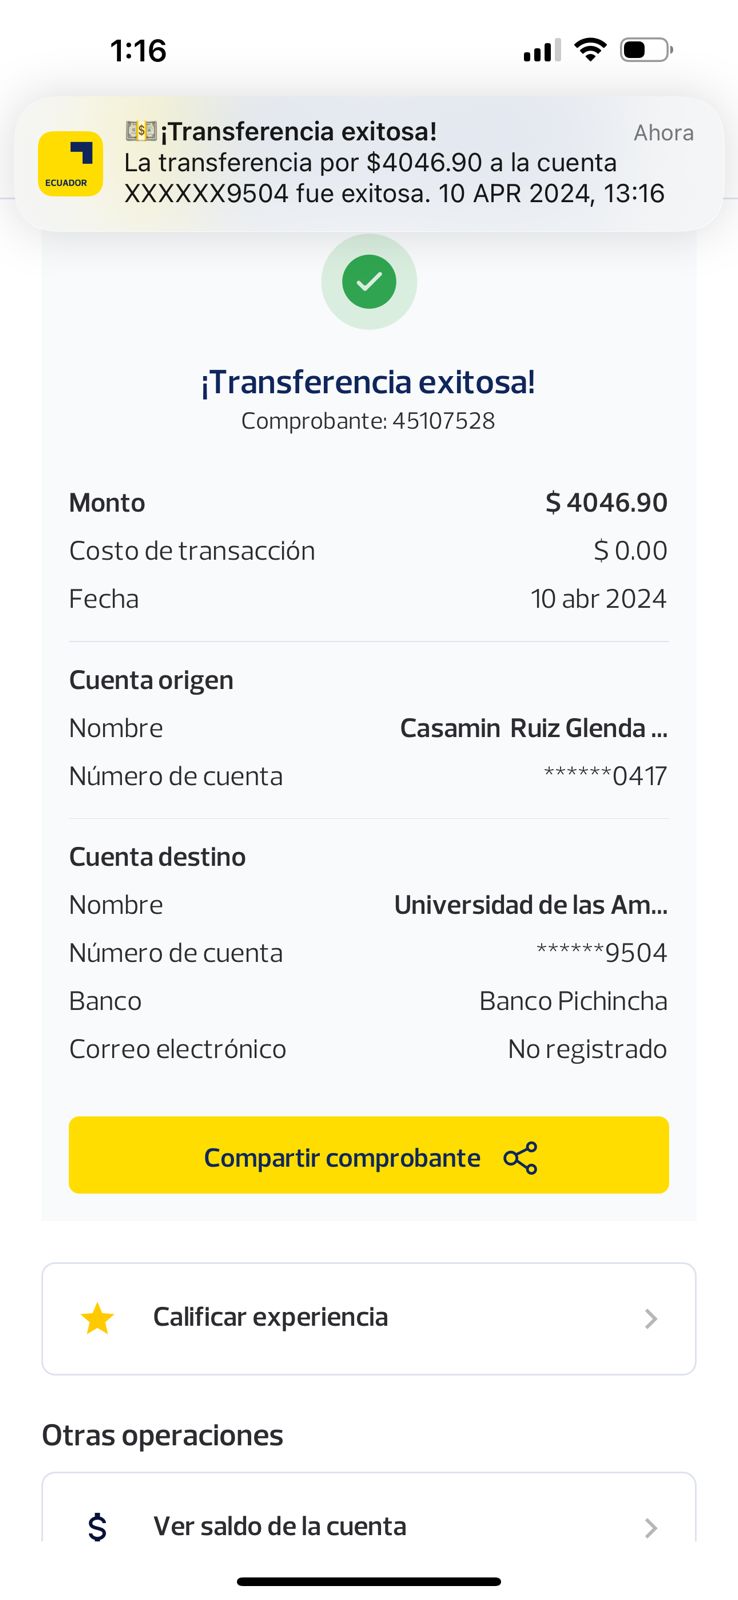Tap the Wi-Fi status icon

pyautogui.click(x=590, y=50)
